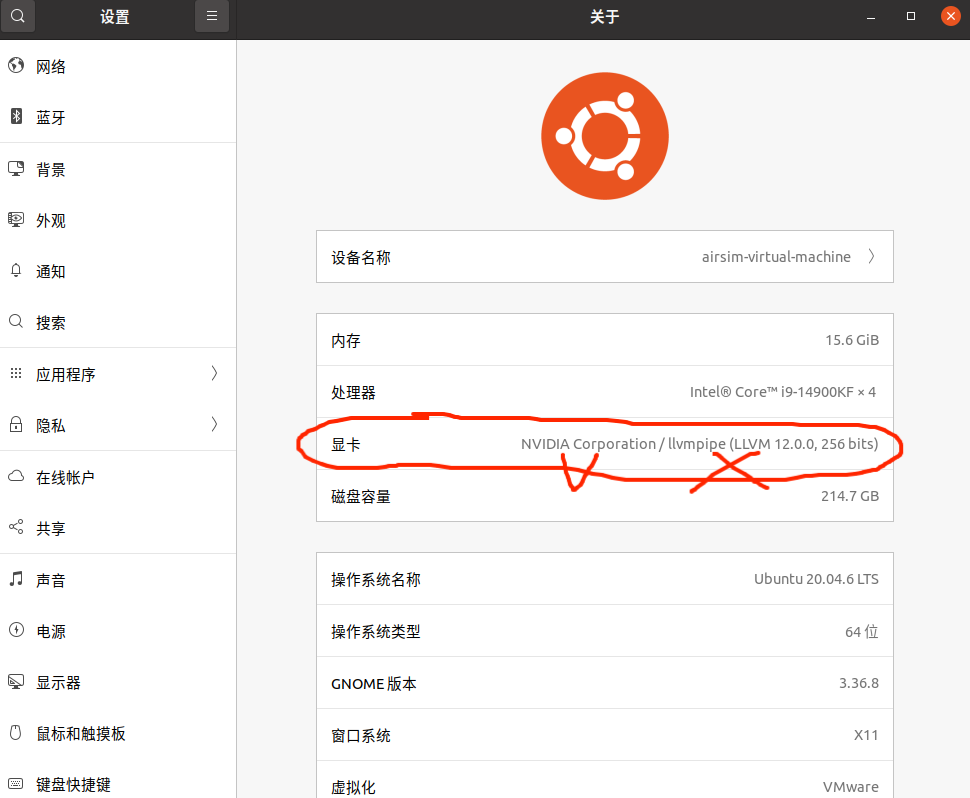The image size is (970, 798).
Task: Click the 在线帐户 cloud icon
Action: point(16,476)
